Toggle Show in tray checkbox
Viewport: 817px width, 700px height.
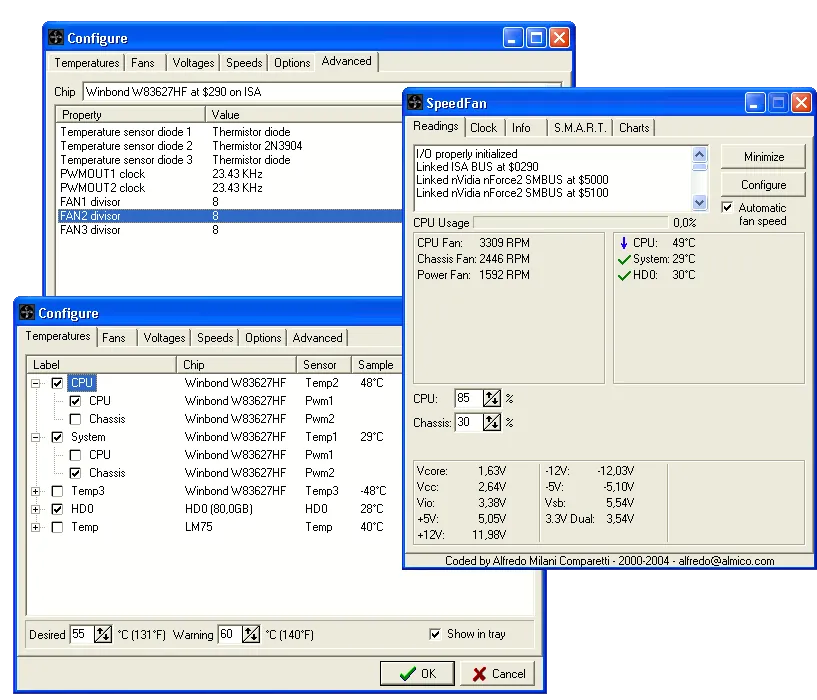pos(435,634)
